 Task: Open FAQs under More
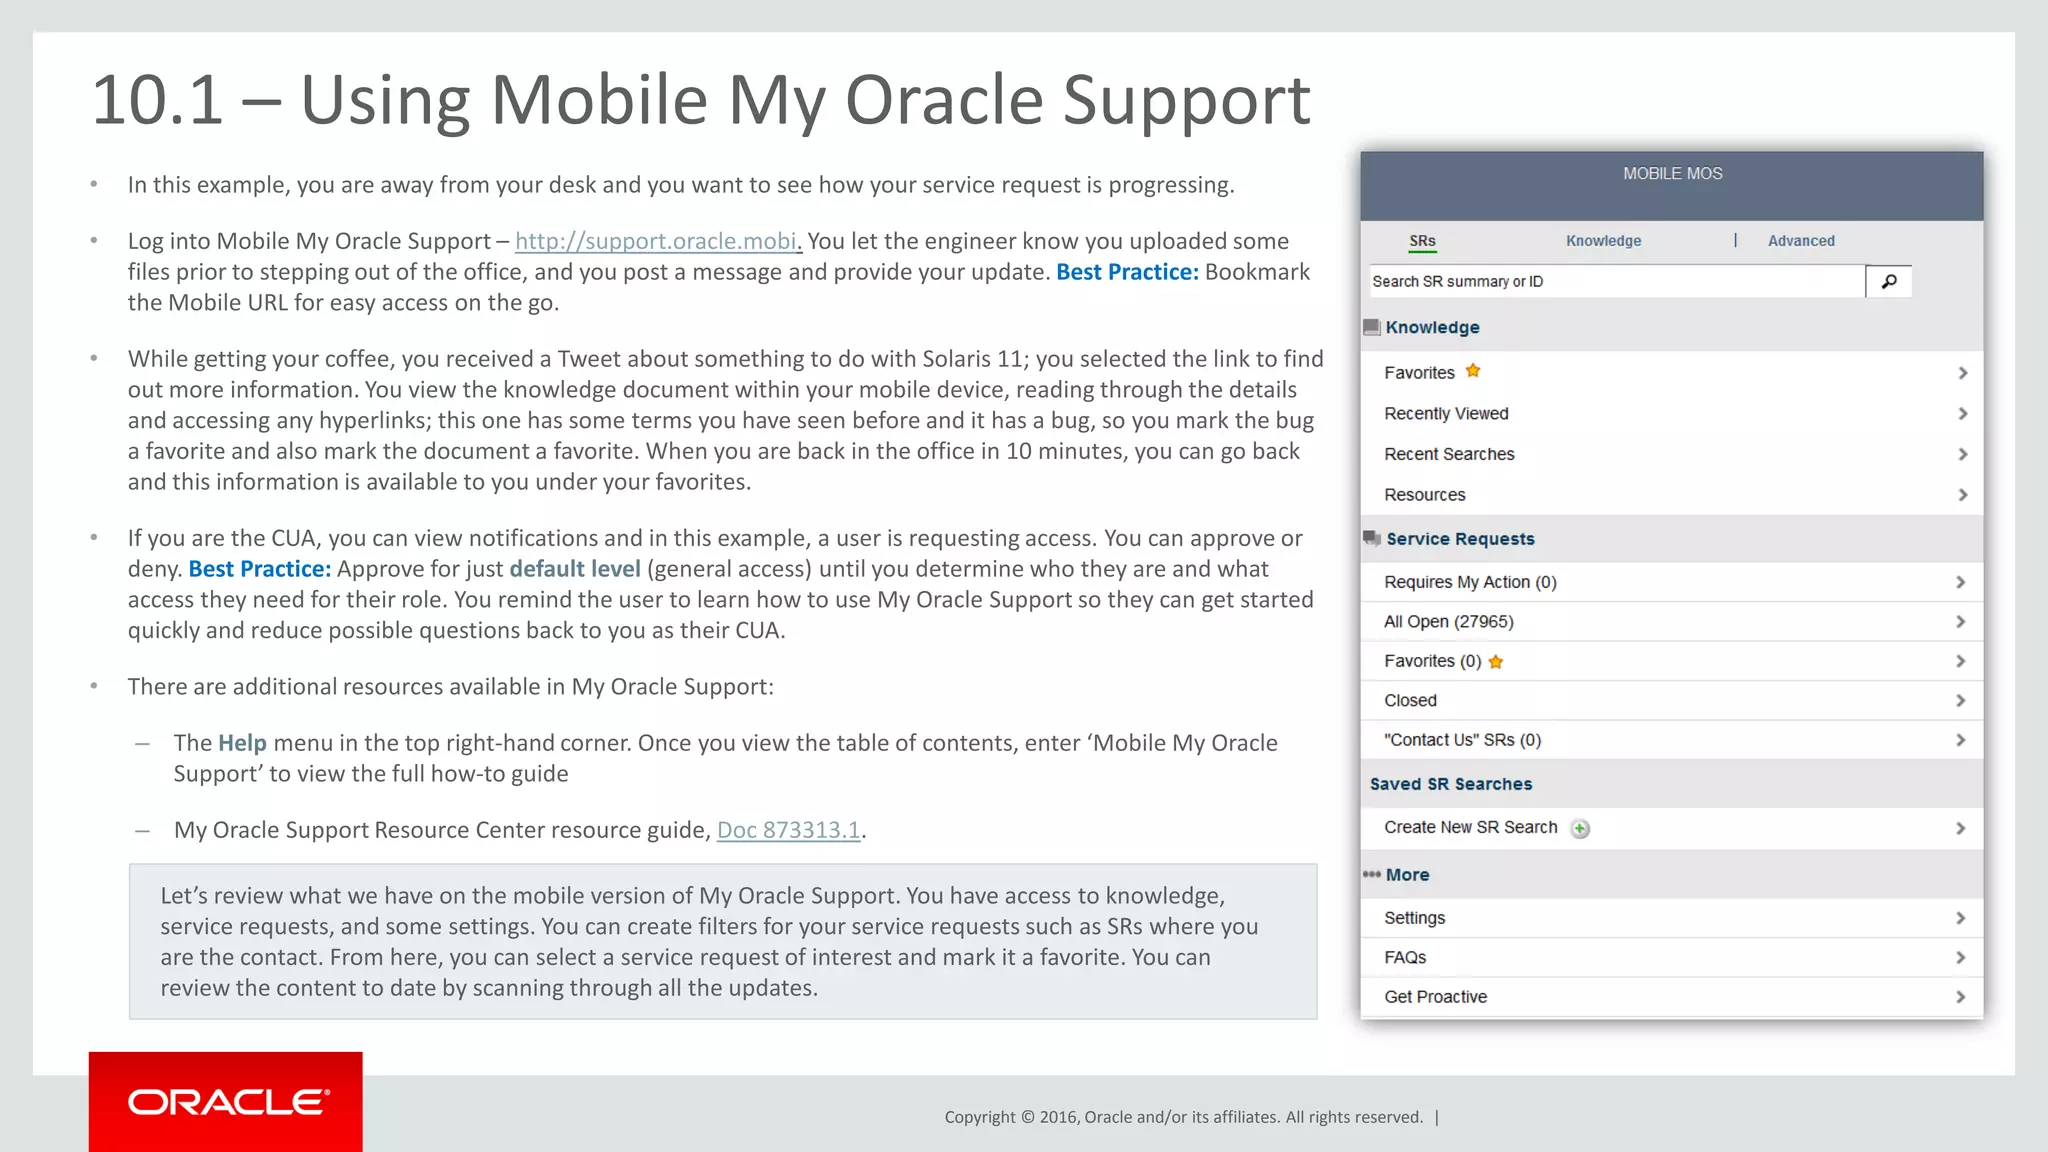point(1672,958)
